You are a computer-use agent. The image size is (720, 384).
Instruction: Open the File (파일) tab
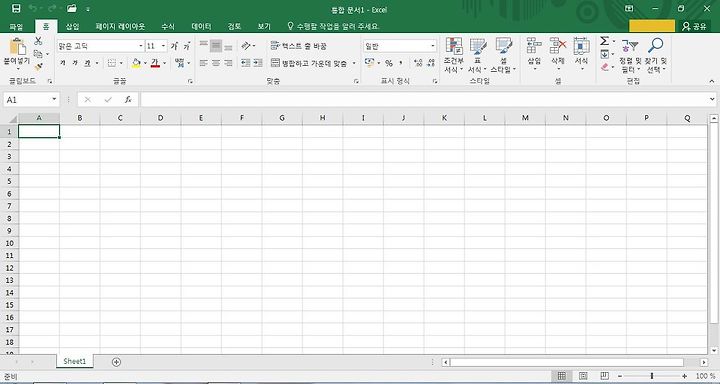coord(16,27)
